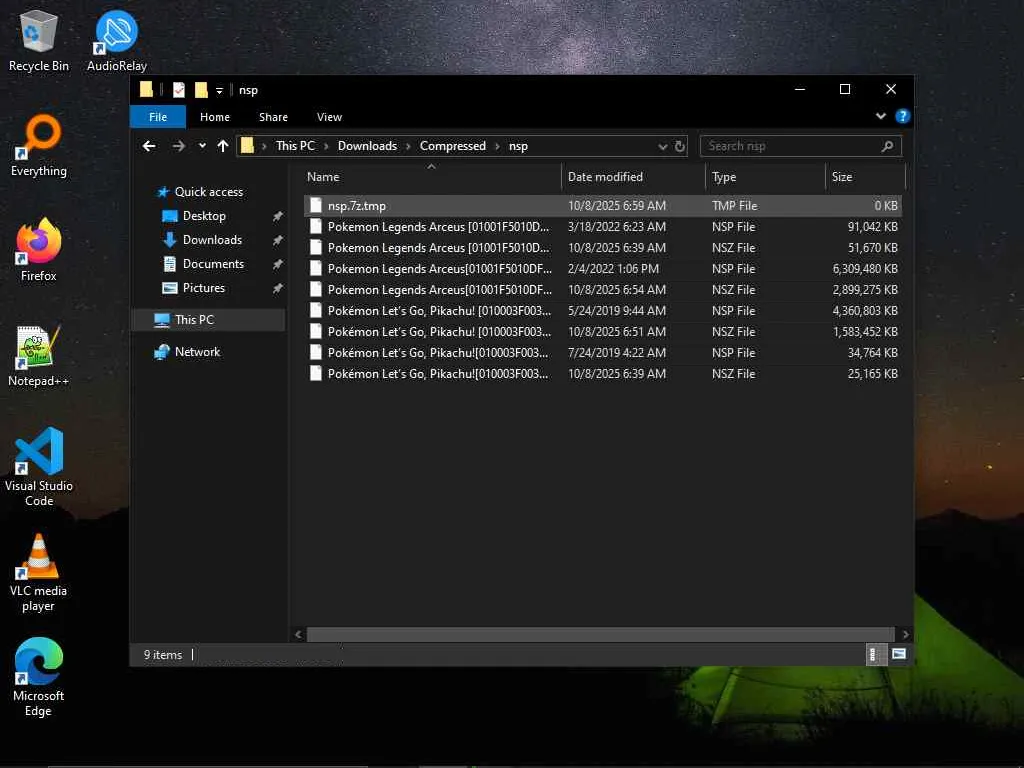The image size is (1024, 768).
Task: Switch to Details view icon in status bar
Action: pyautogui.click(x=874, y=654)
